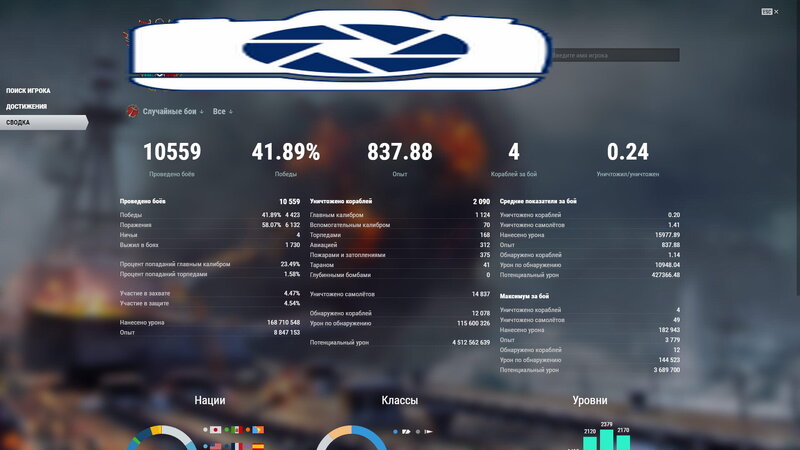Image resolution: width=800 pixels, height=450 pixels.
Task: Click the orange segment of Классы donut chart
Action: pyautogui.click(x=339, y=432)
